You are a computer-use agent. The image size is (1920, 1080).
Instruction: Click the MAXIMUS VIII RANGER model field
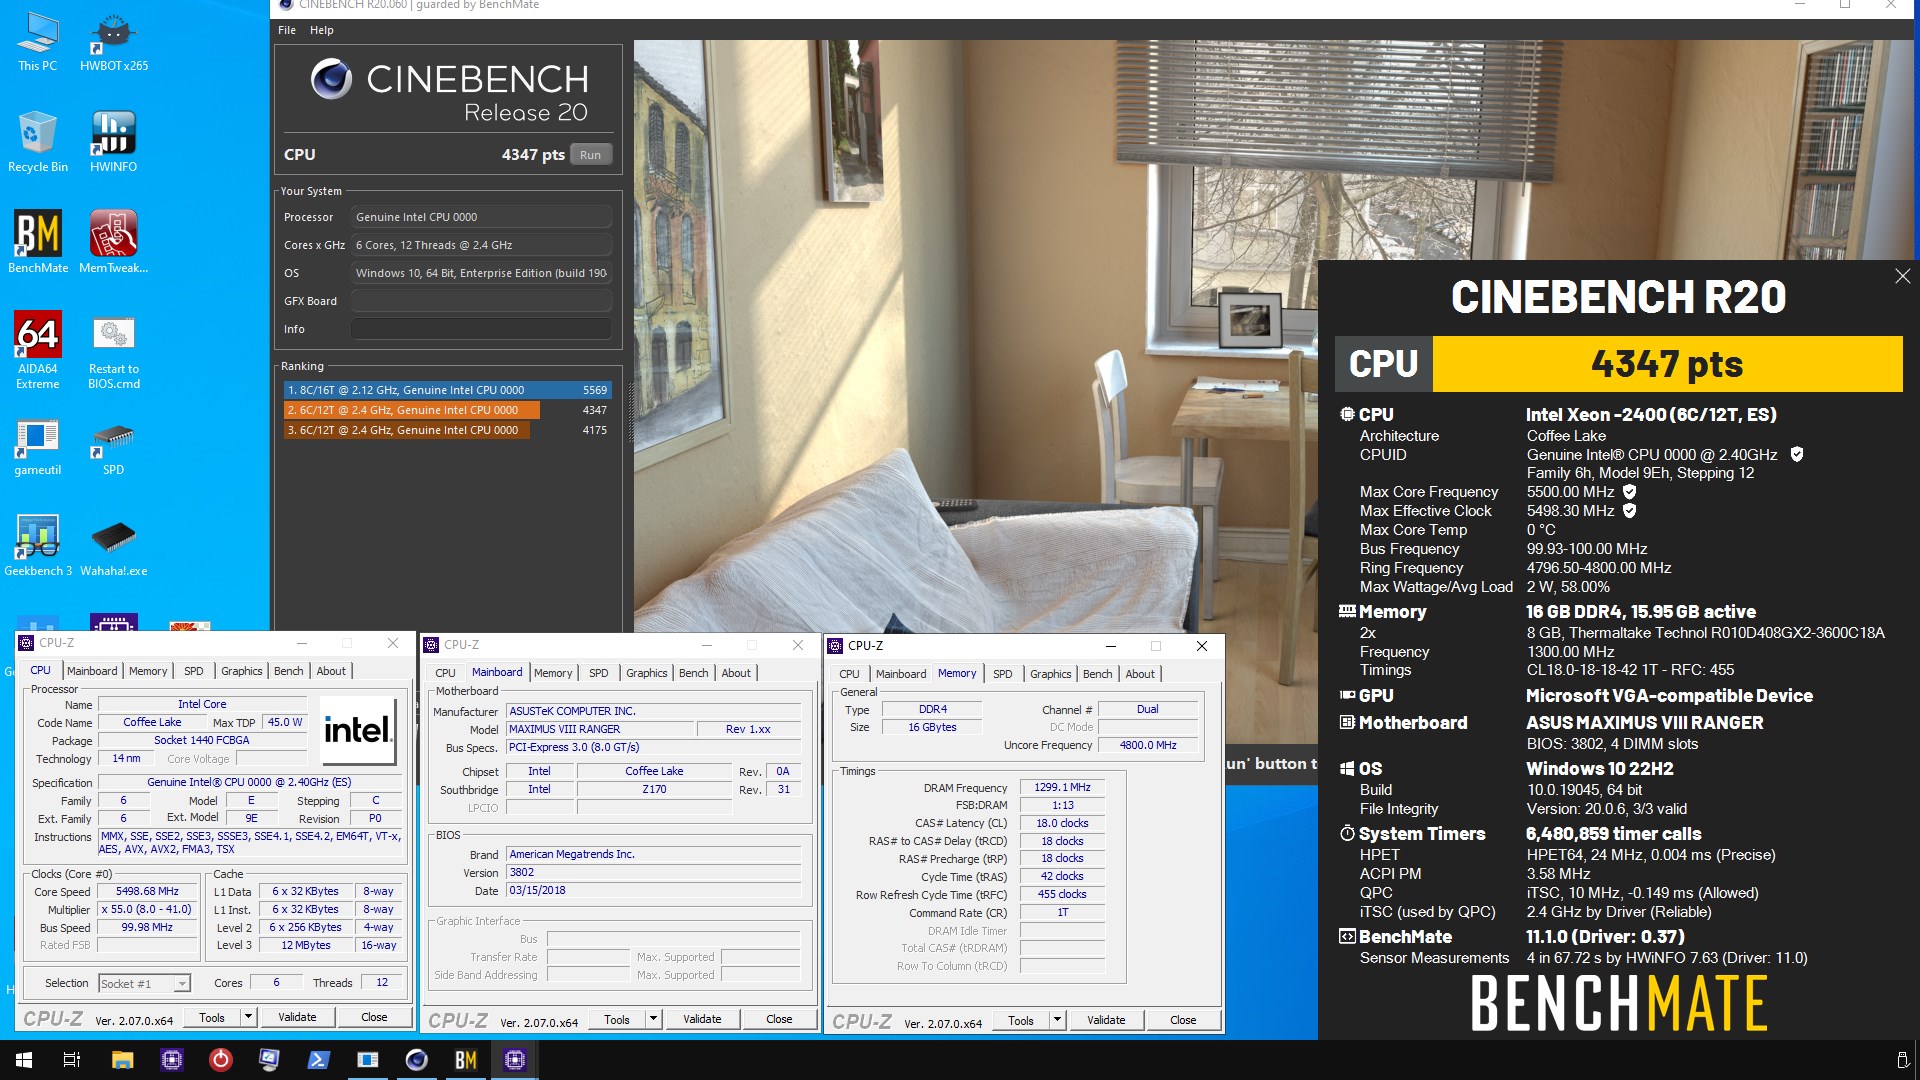[x=600, y=729]
